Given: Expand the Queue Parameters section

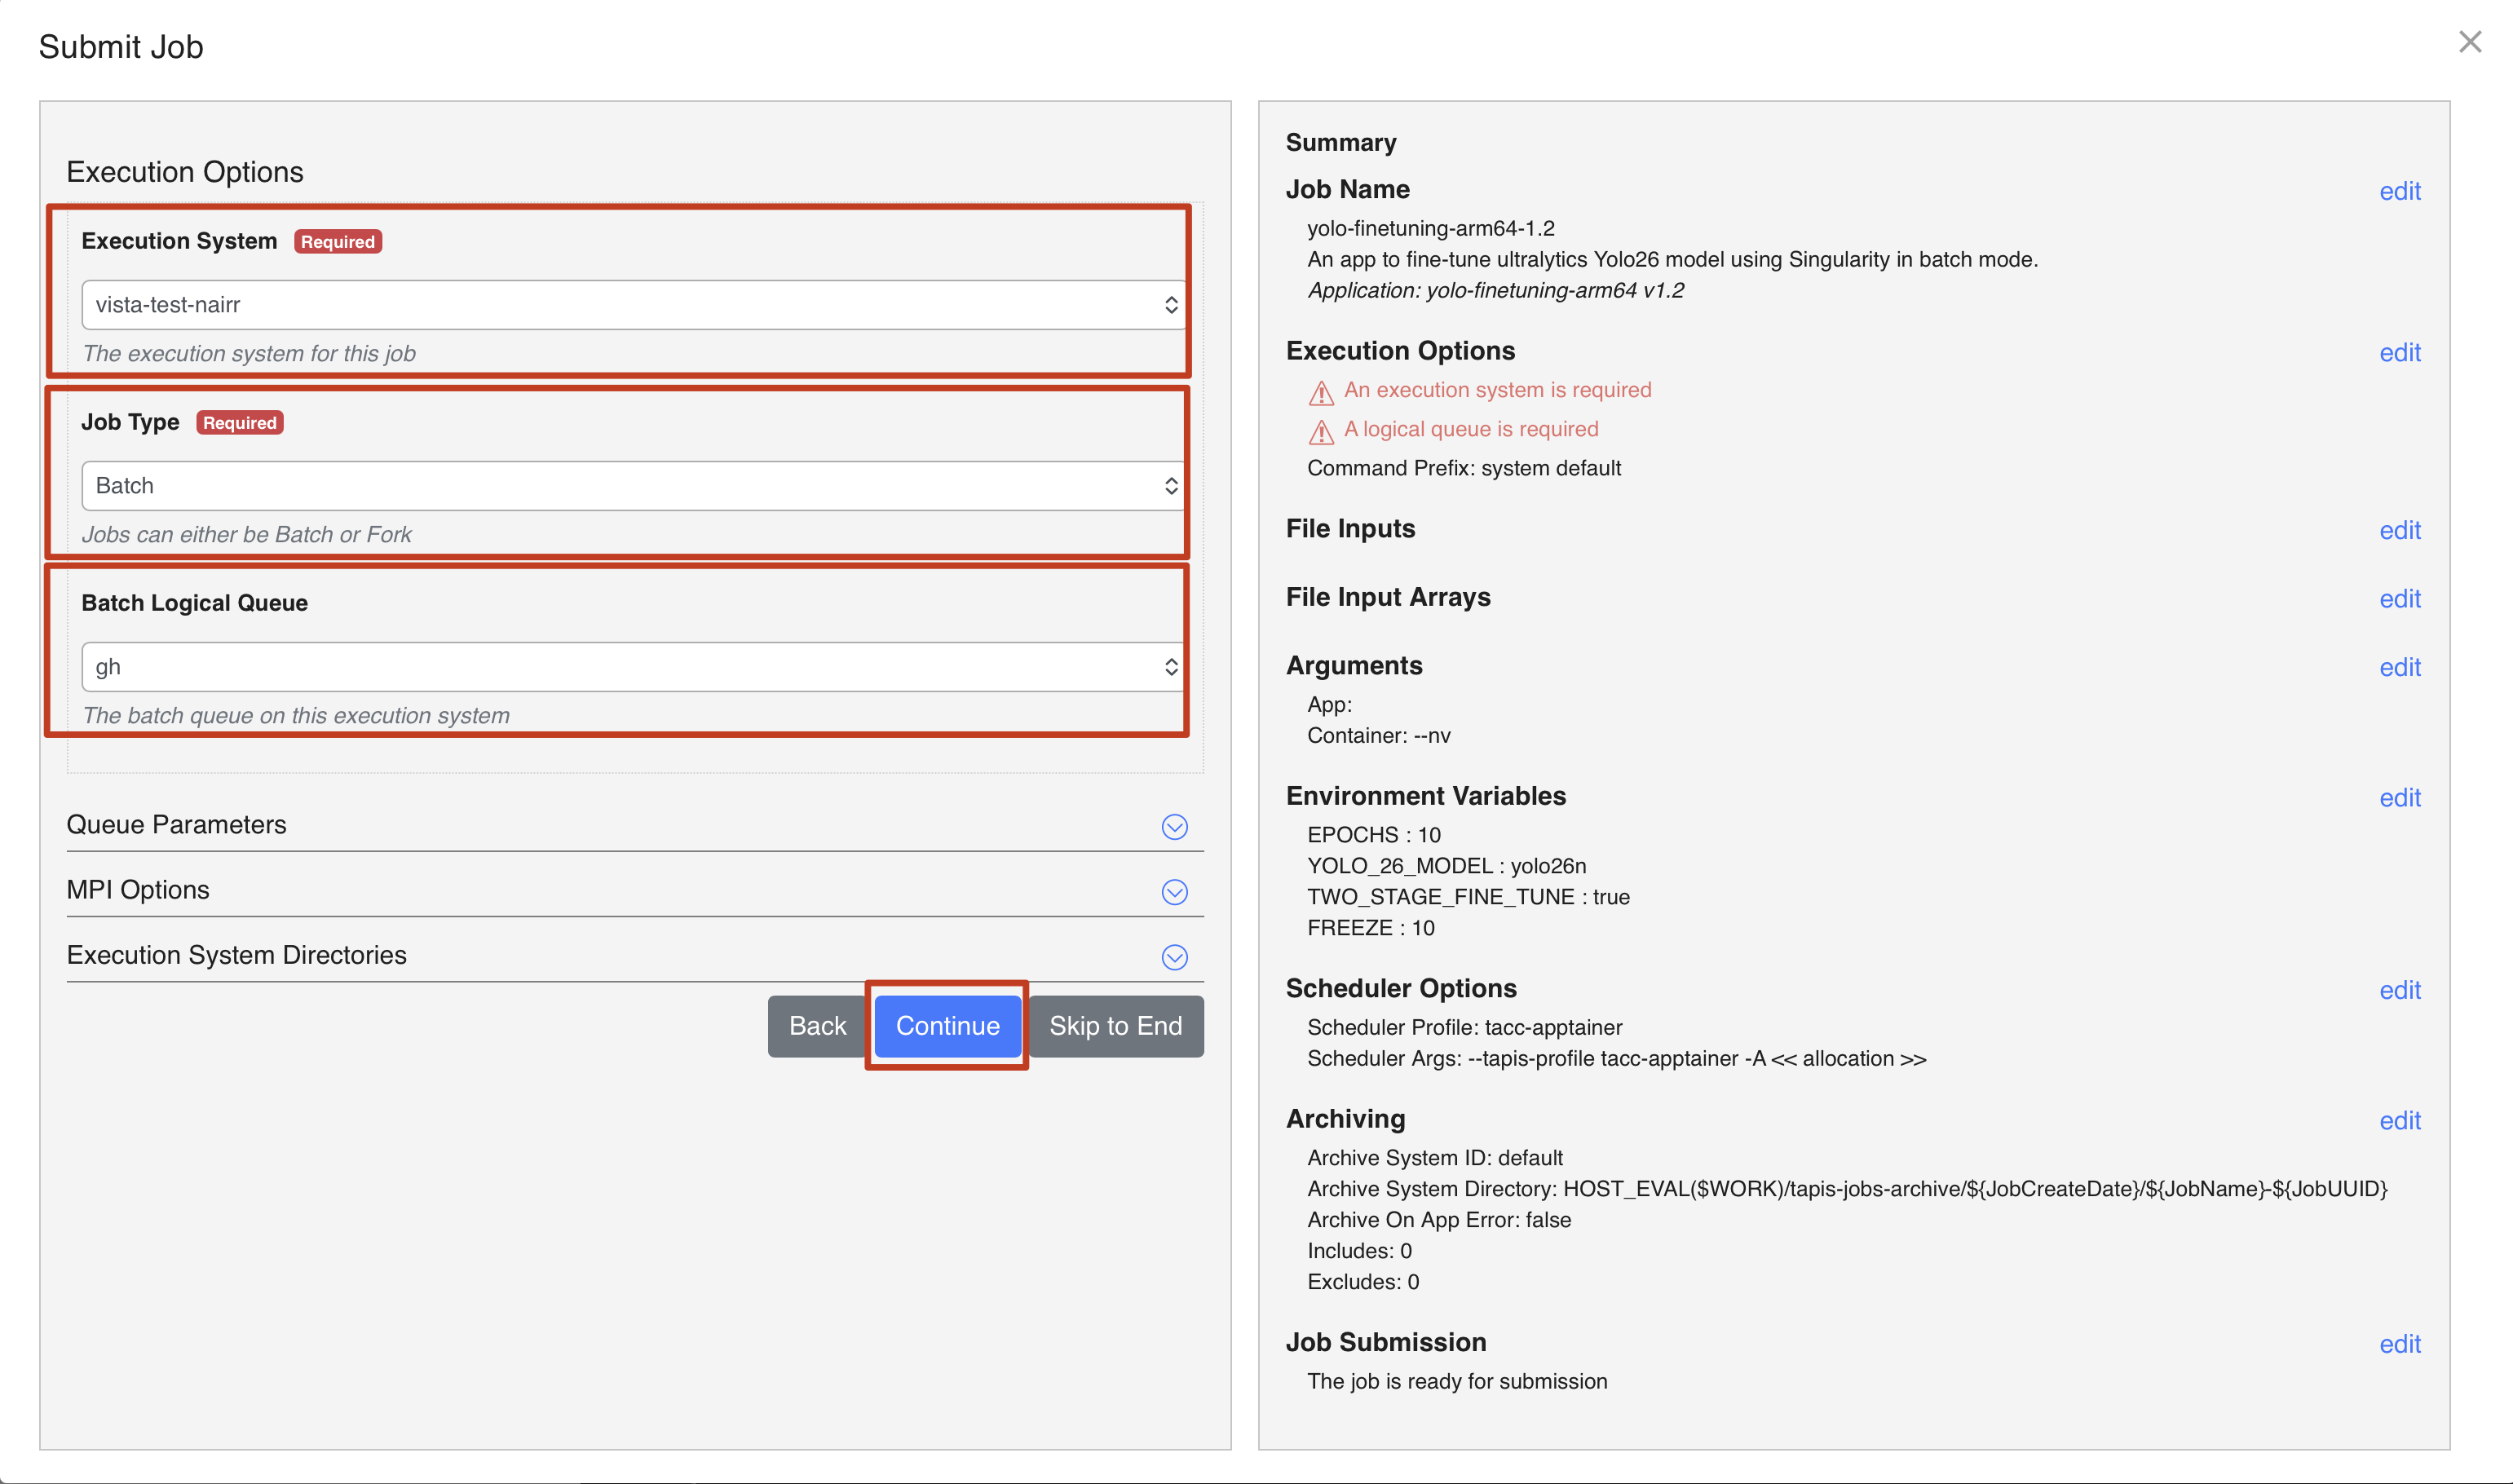Looking at the screenshot, I should (1174, 826).
